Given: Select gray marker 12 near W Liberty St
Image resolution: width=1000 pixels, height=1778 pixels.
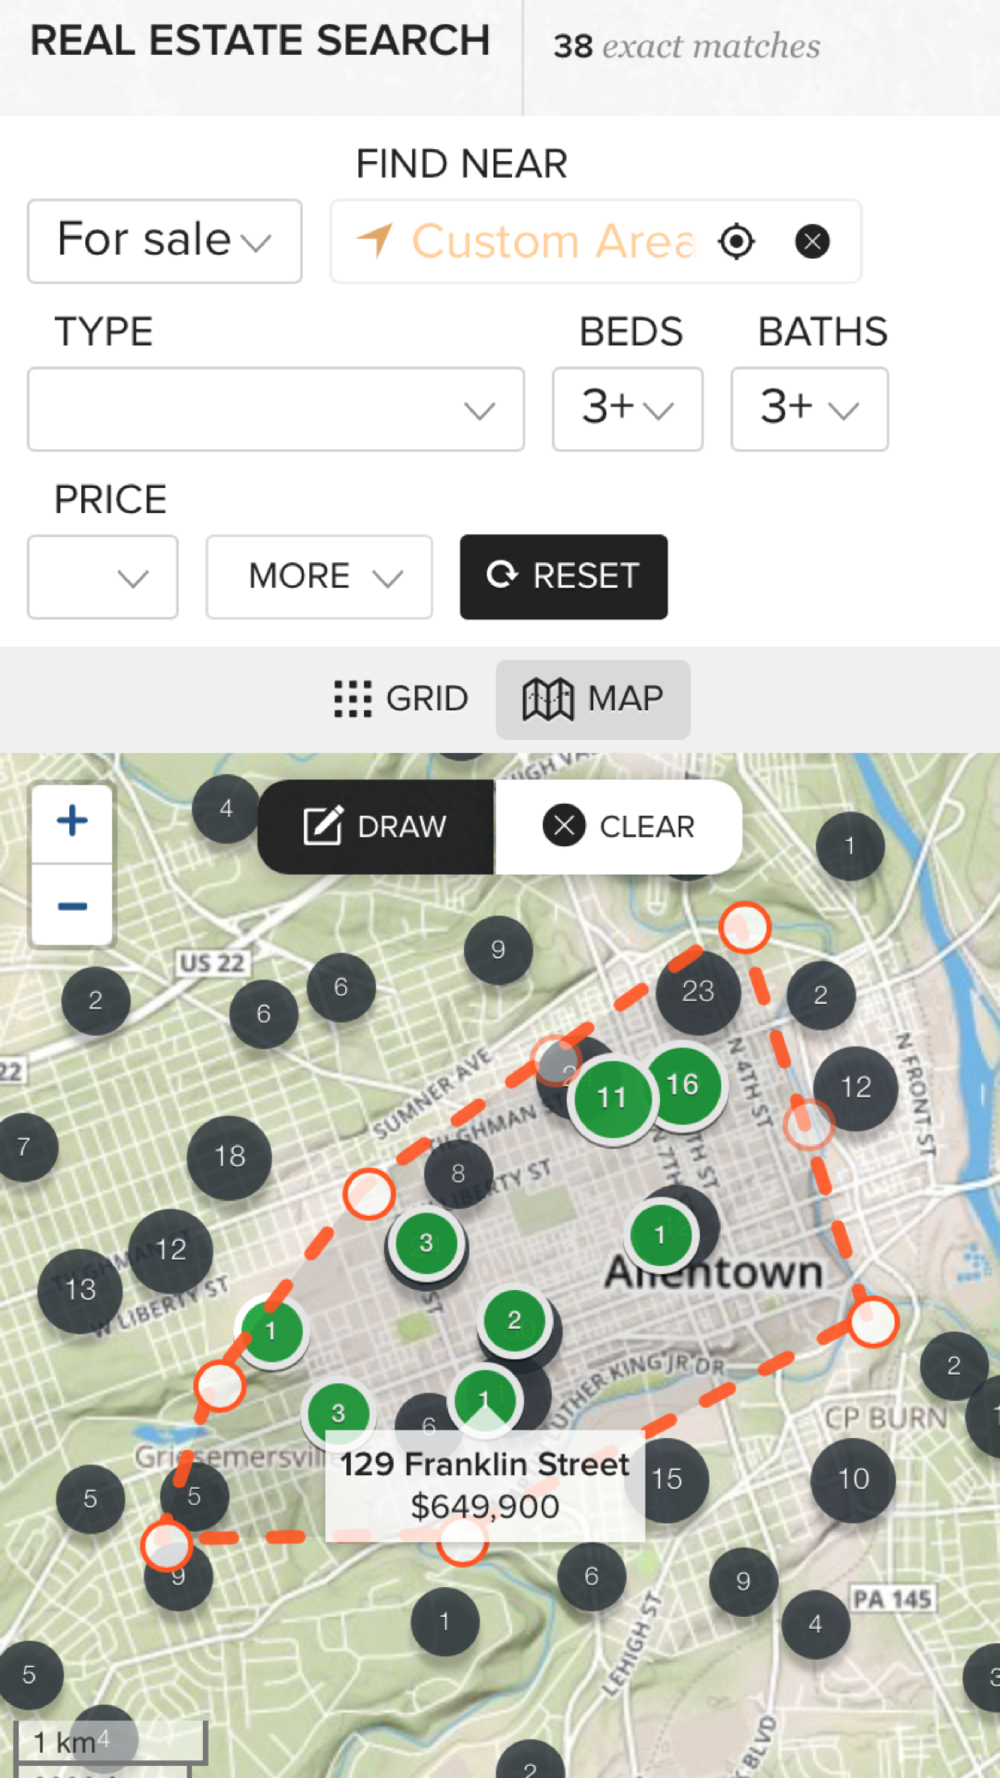Looking at the screenshot, I should click(x=171, y=1250).
